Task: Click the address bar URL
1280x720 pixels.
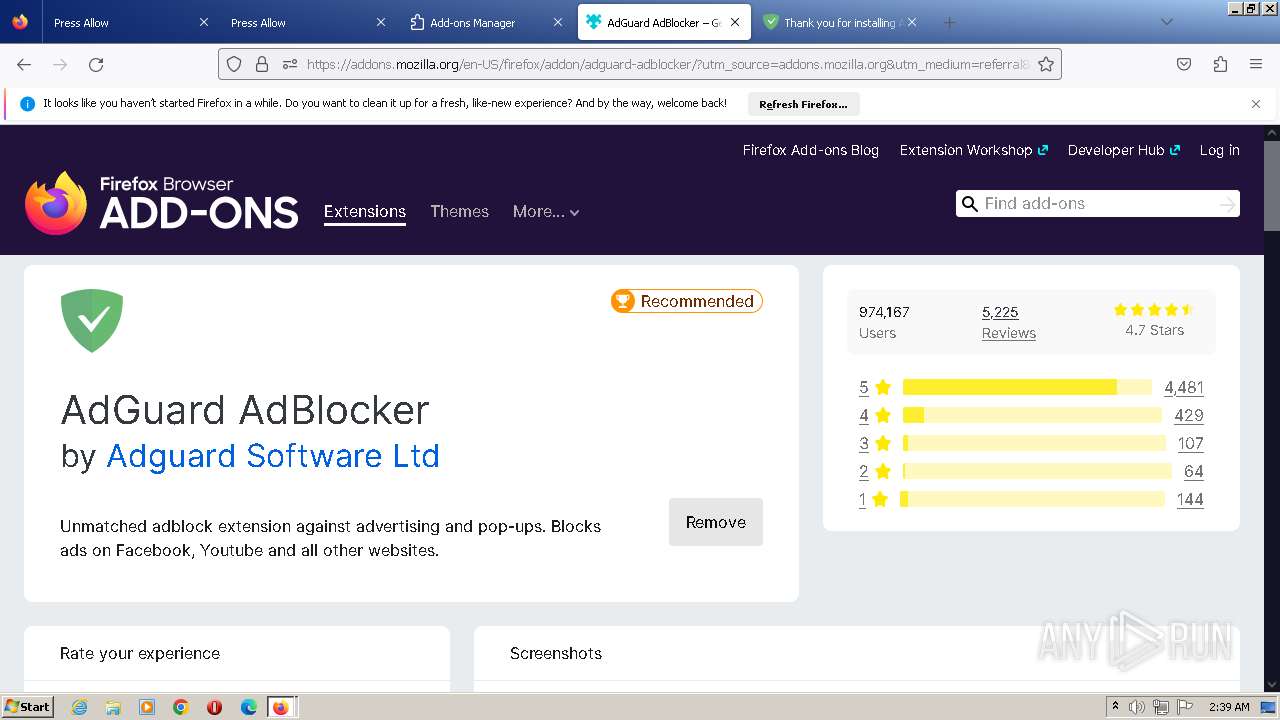Action: tap(668, 64)
